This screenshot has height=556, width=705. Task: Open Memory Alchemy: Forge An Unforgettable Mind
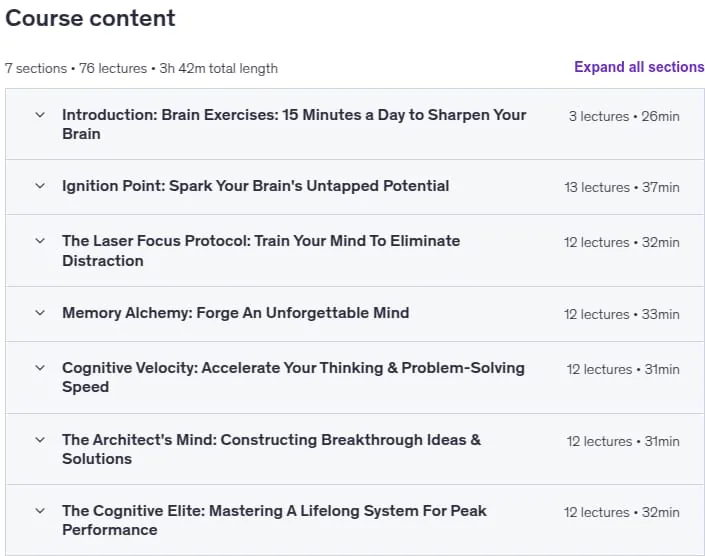coord(236,313)
